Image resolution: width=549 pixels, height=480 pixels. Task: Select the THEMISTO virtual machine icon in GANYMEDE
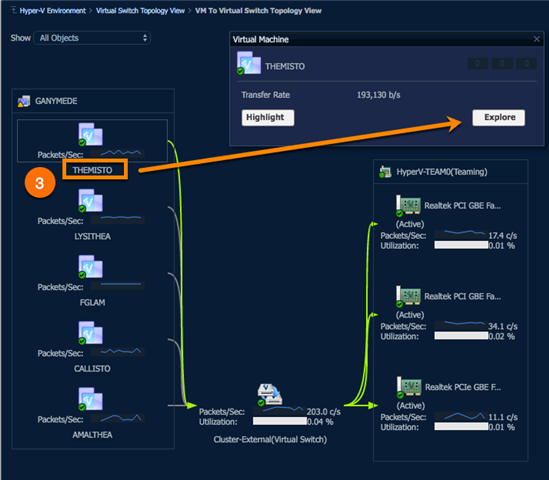click(x=90, y=134)
